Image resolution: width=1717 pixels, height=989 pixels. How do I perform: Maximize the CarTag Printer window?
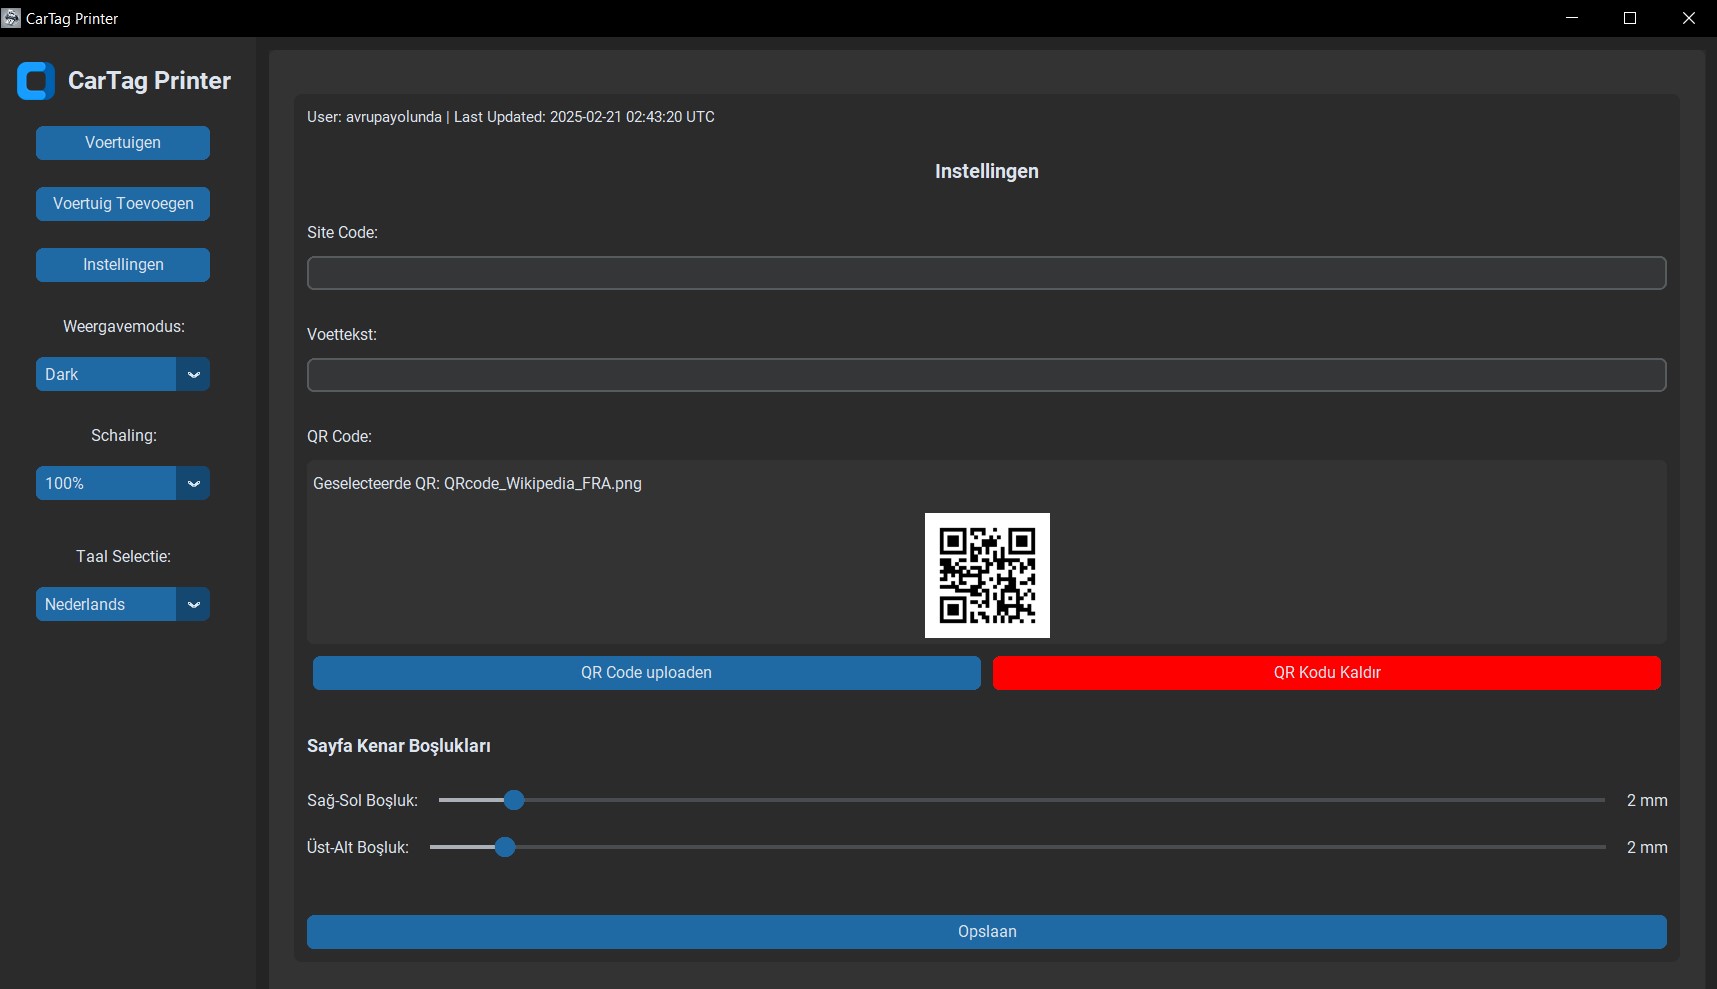[x=1630, y=18]
